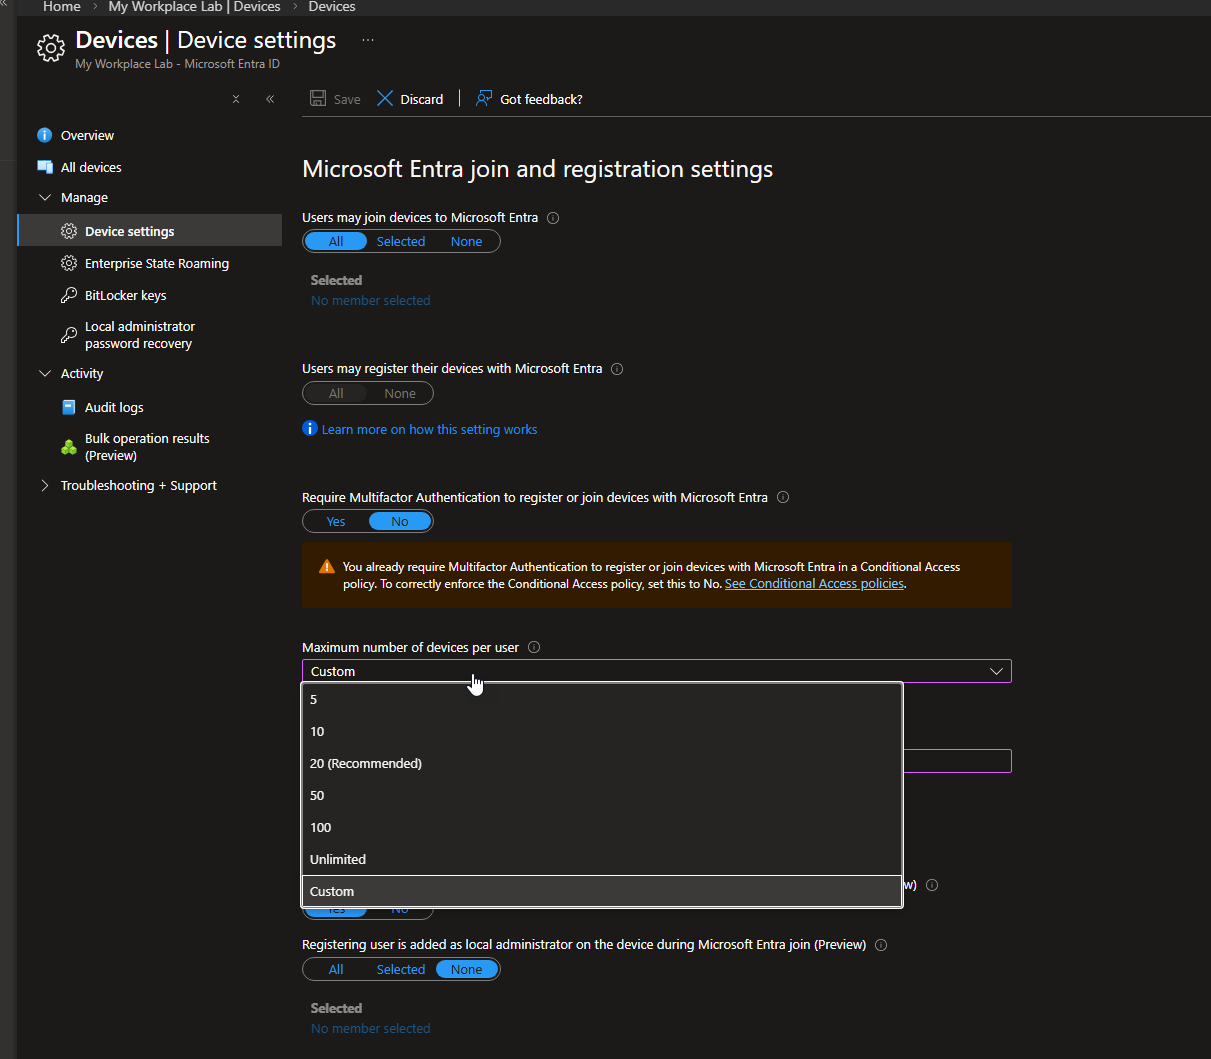Click the Got feedback person icon

484,98
